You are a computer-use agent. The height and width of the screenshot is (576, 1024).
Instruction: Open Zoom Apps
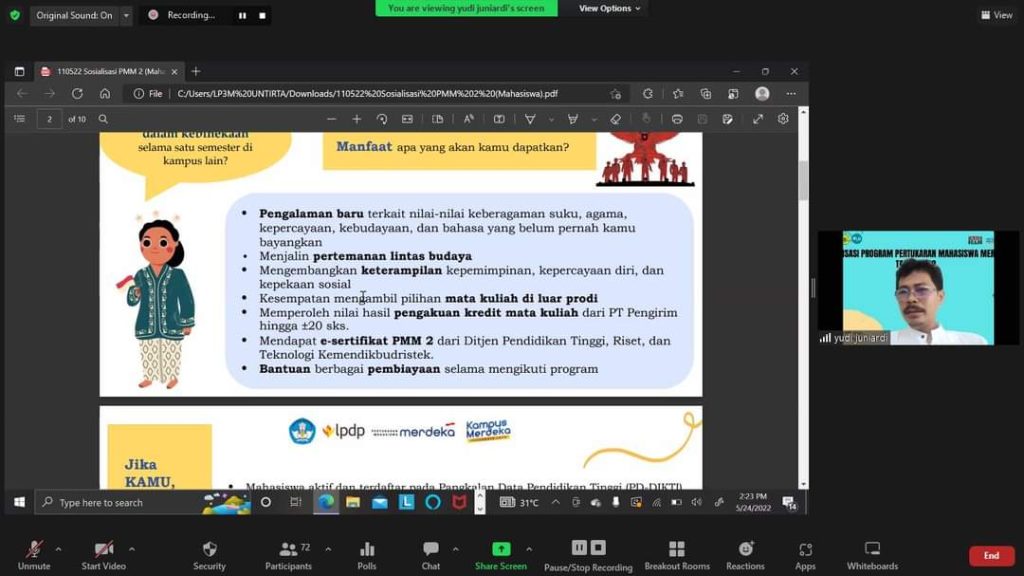805,555
